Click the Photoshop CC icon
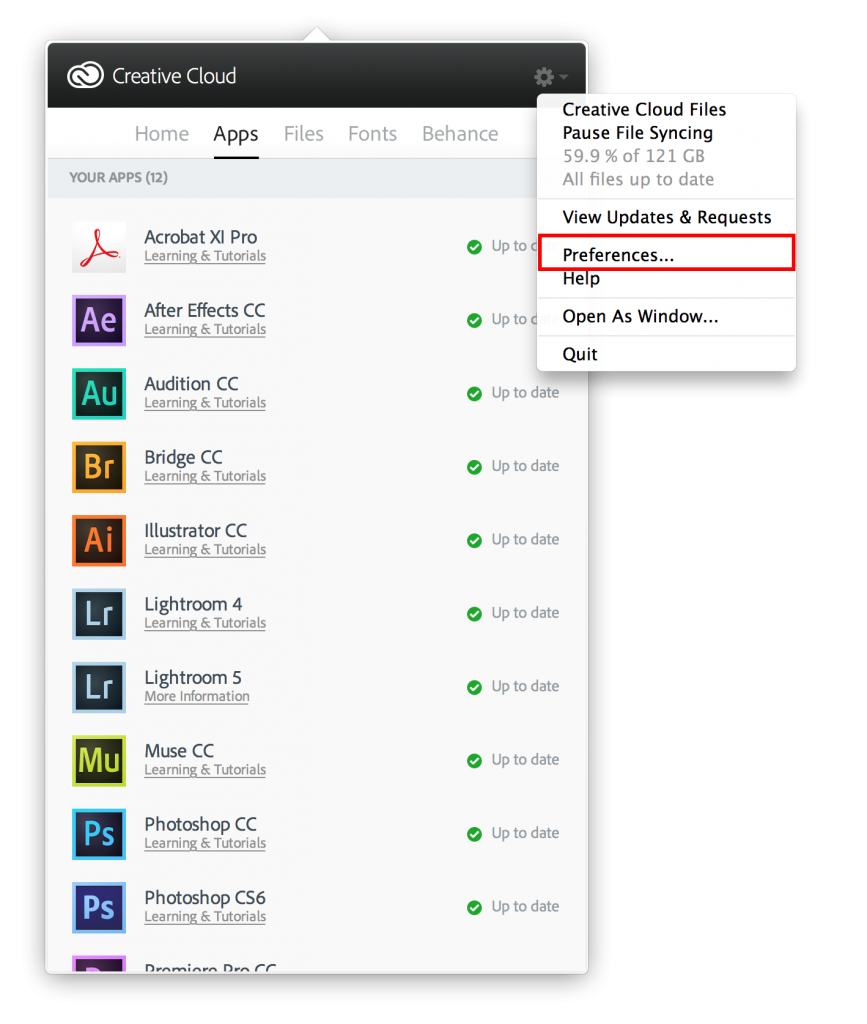Image resolution: width=867 pixels, height=1024 pixels. click(x=99, y=834)
